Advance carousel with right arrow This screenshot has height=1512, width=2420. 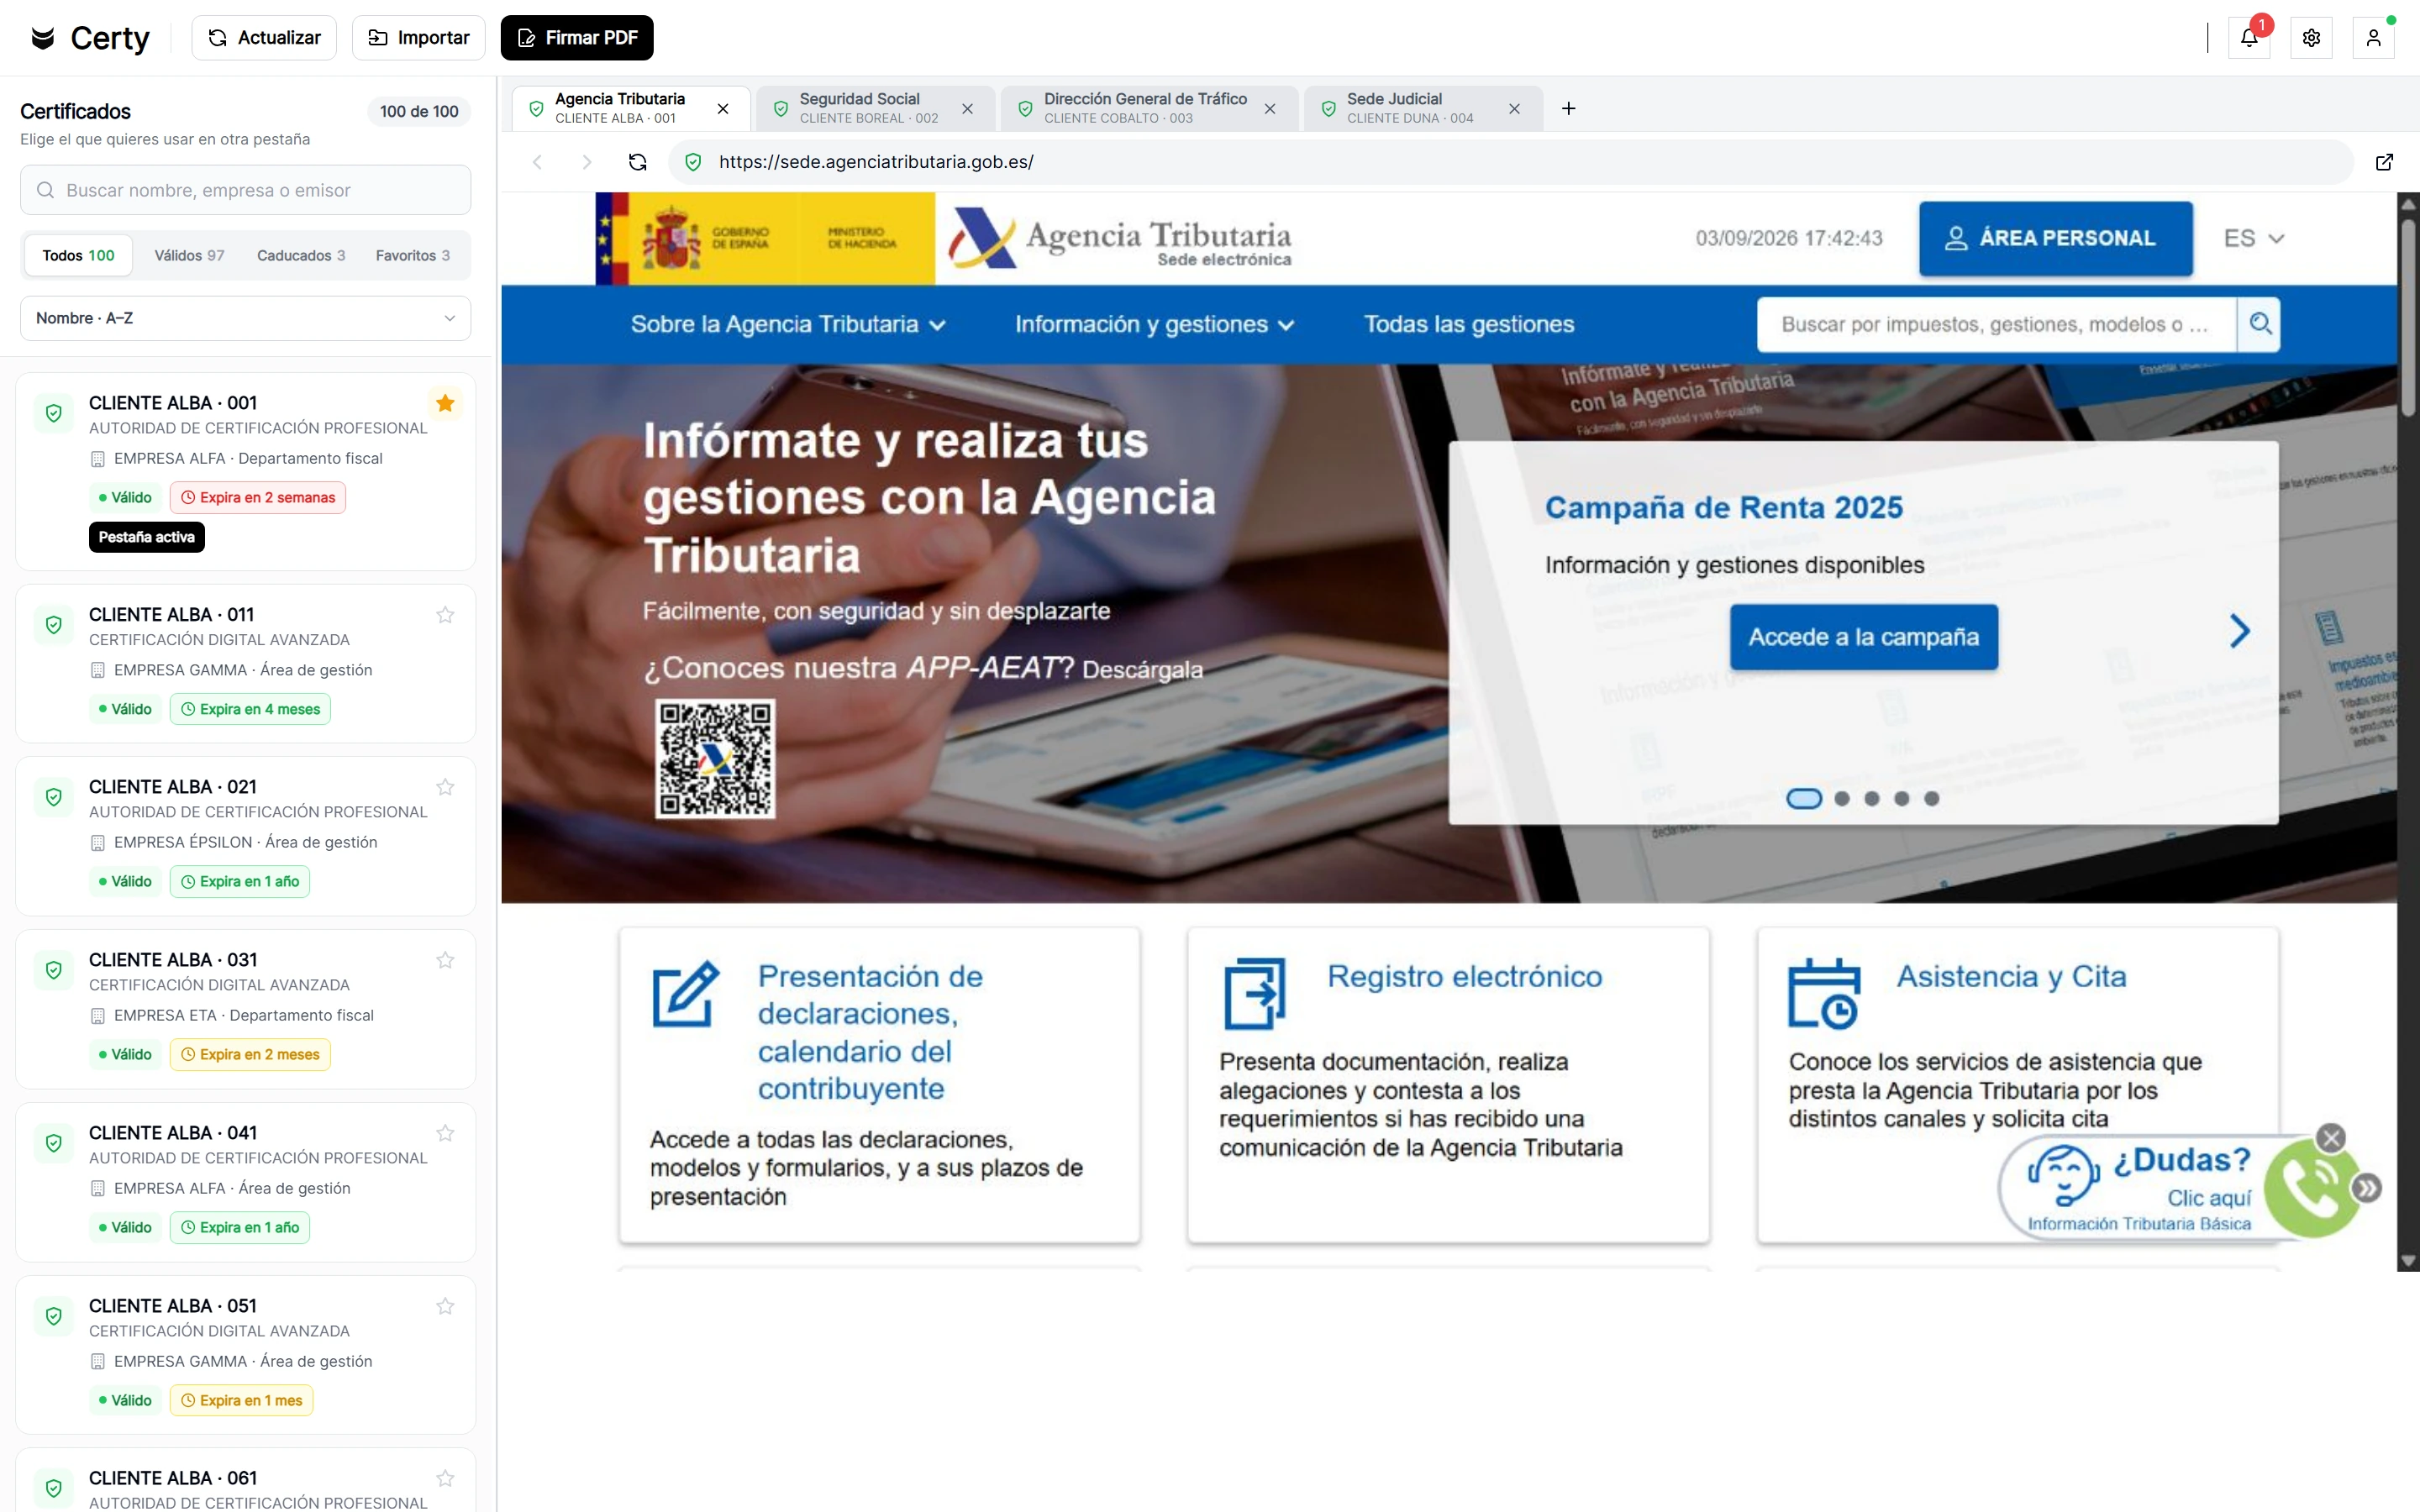coord(2240,631)
